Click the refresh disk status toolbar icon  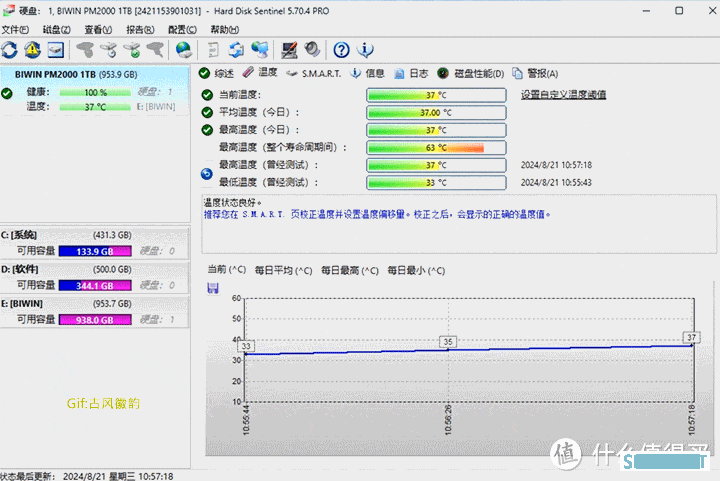point(9,50)
